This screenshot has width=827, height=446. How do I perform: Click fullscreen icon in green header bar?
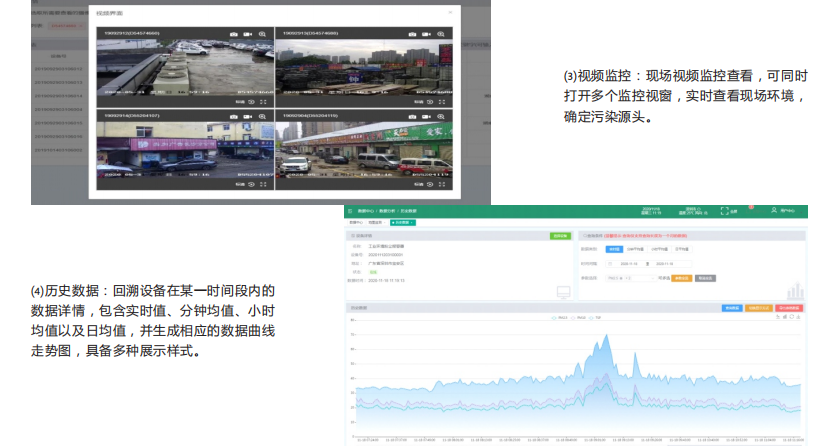tap(723, 211)
